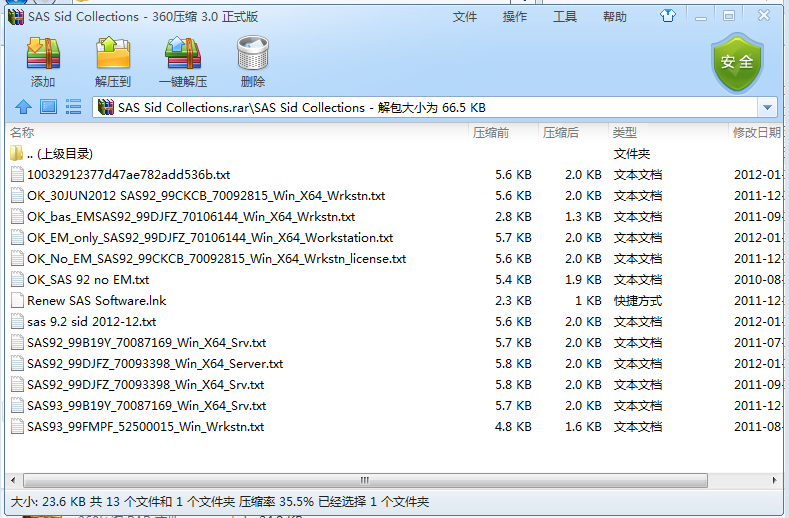789x518 pixels.
Task: Go up one level with blue arrow
Action: click(x=23, y=107)
